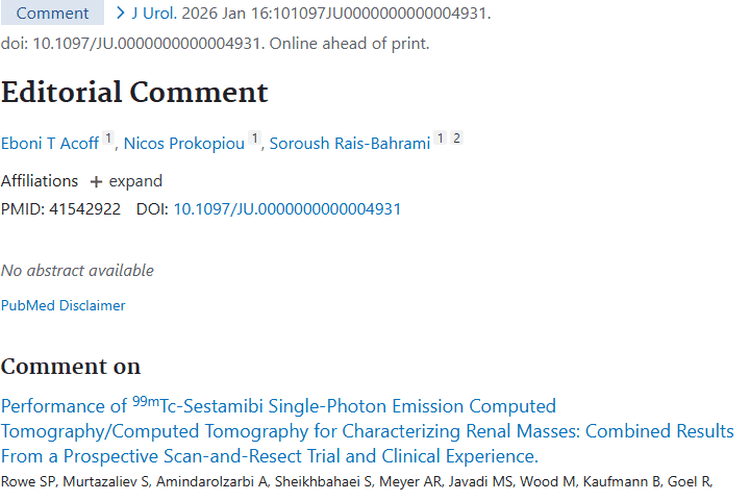Click affiliation superscript 2 after Soroush Rais-Bahrami

pyautogui.click(x=457, y=139)
